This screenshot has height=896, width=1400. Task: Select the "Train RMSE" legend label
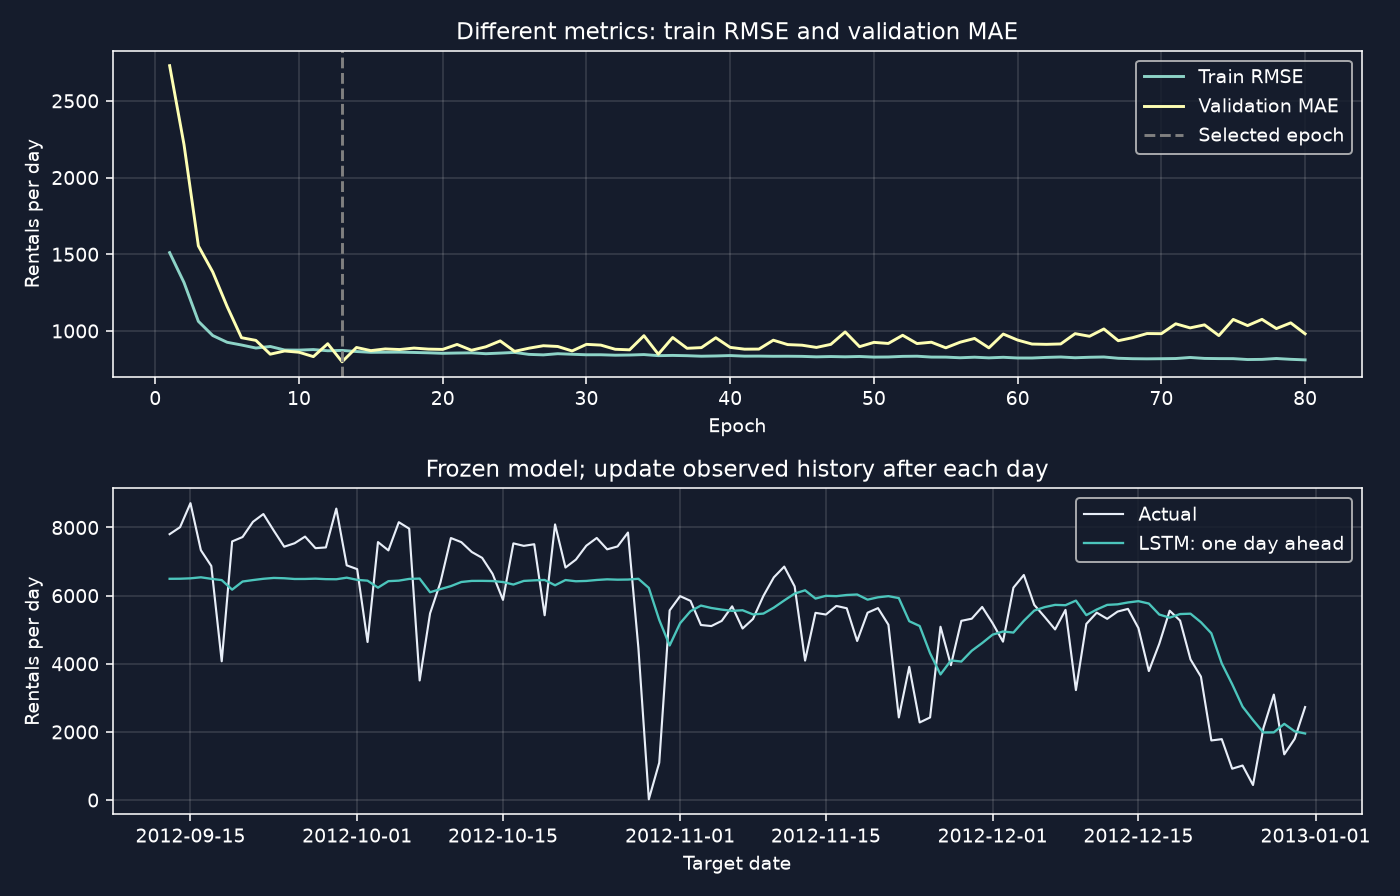(x=1250, y=77)
